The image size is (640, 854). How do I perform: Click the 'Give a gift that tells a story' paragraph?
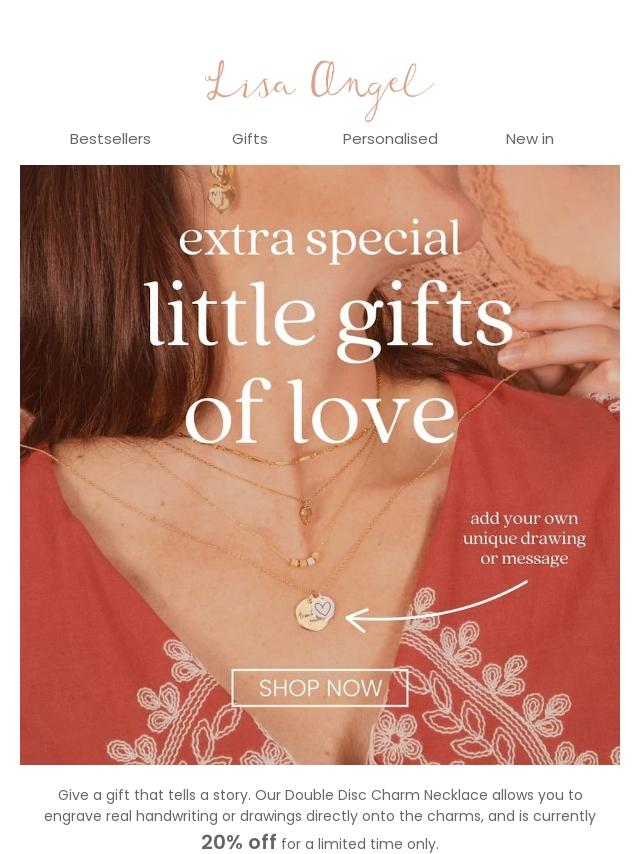(320, 819)
